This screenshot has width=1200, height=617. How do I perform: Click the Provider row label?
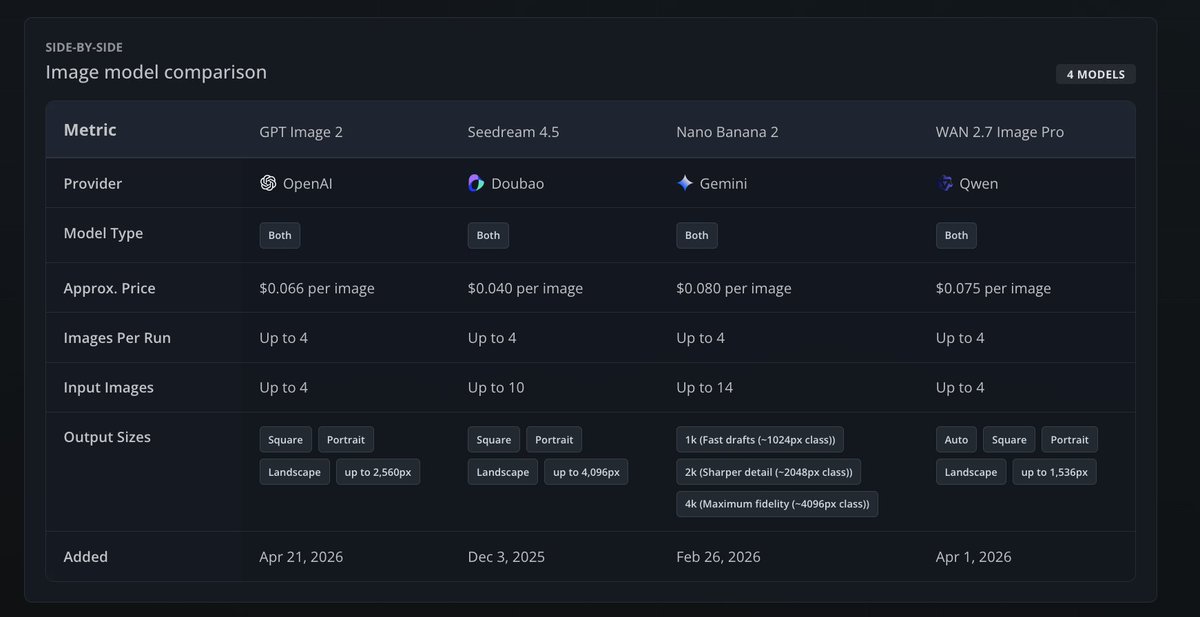click(x=93, y=183)
